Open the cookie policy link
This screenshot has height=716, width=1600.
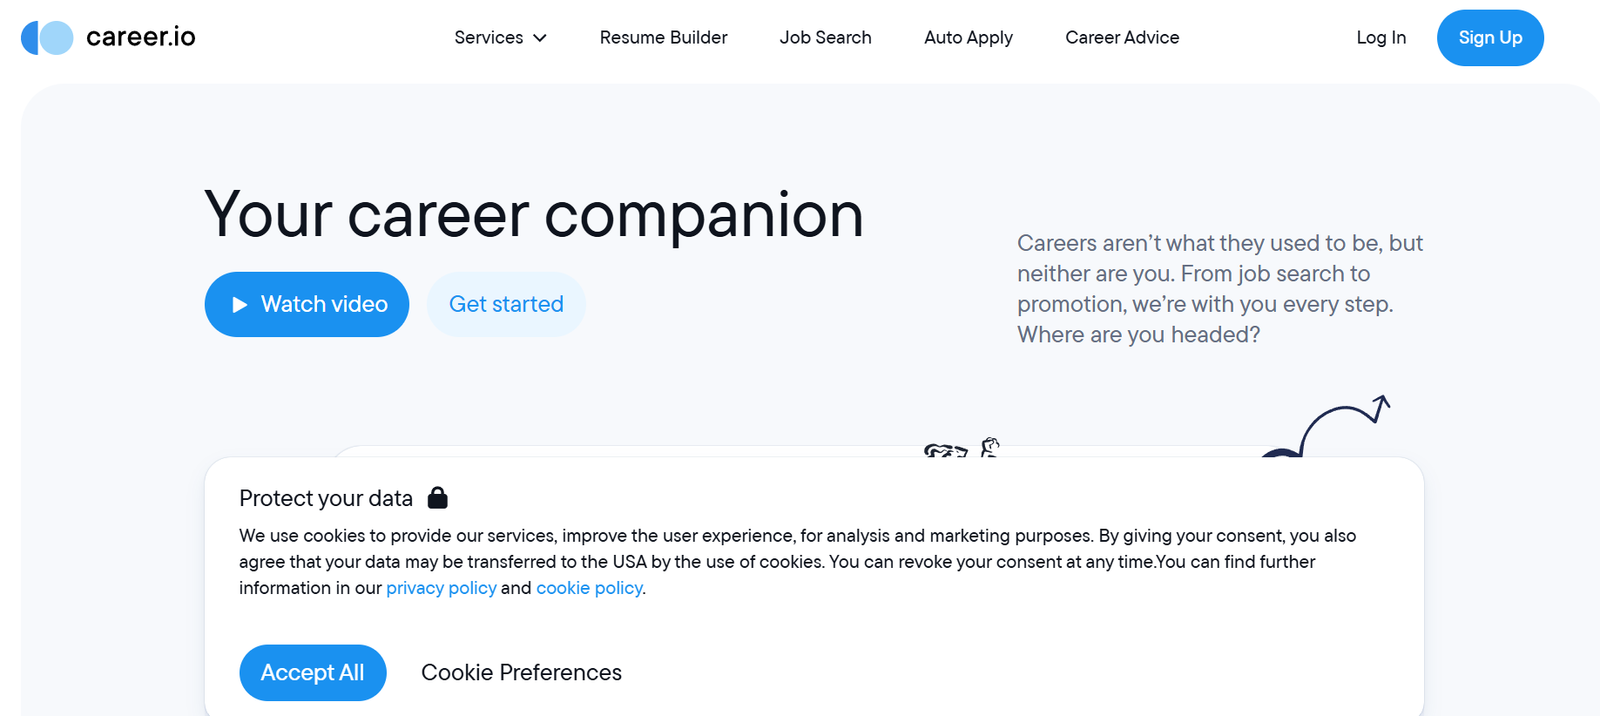click(x=589, y=588)
